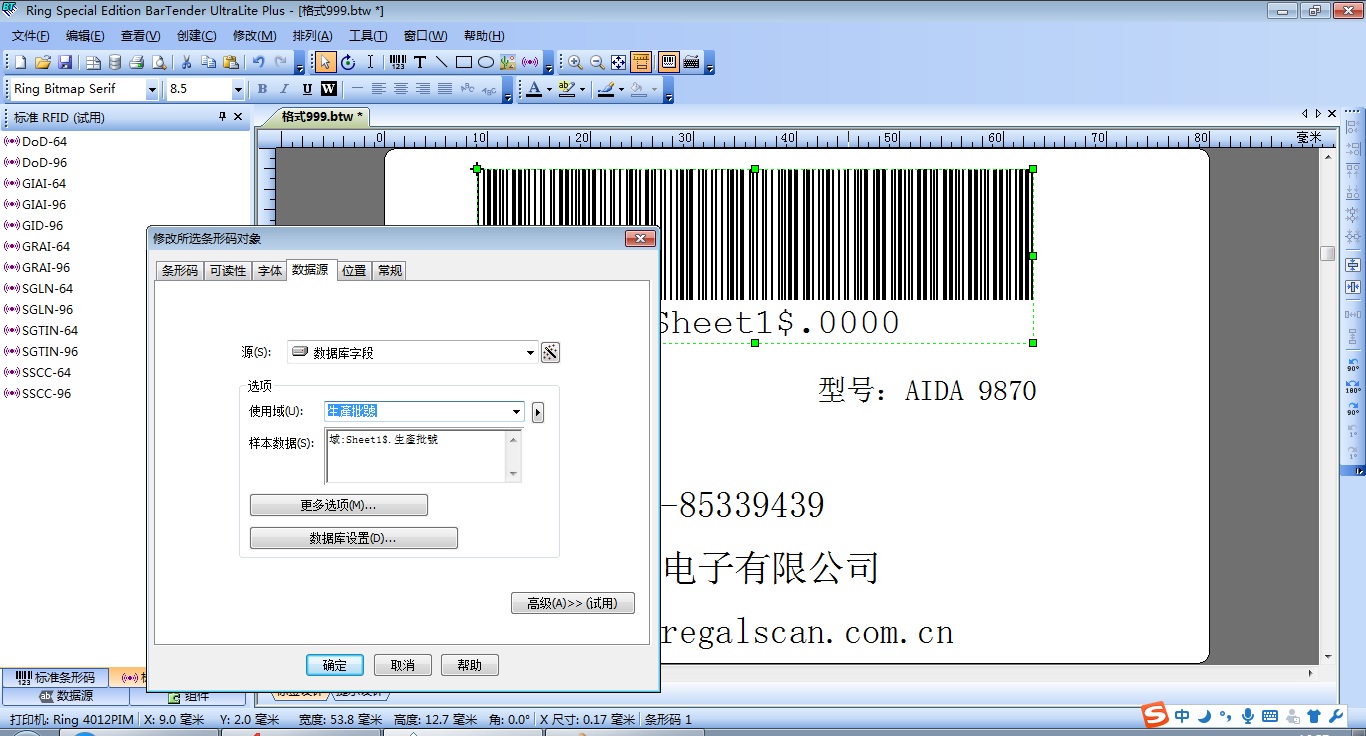Zoom out of the label
Viewport: 1366px width, 736px height.
coord(597,62)
